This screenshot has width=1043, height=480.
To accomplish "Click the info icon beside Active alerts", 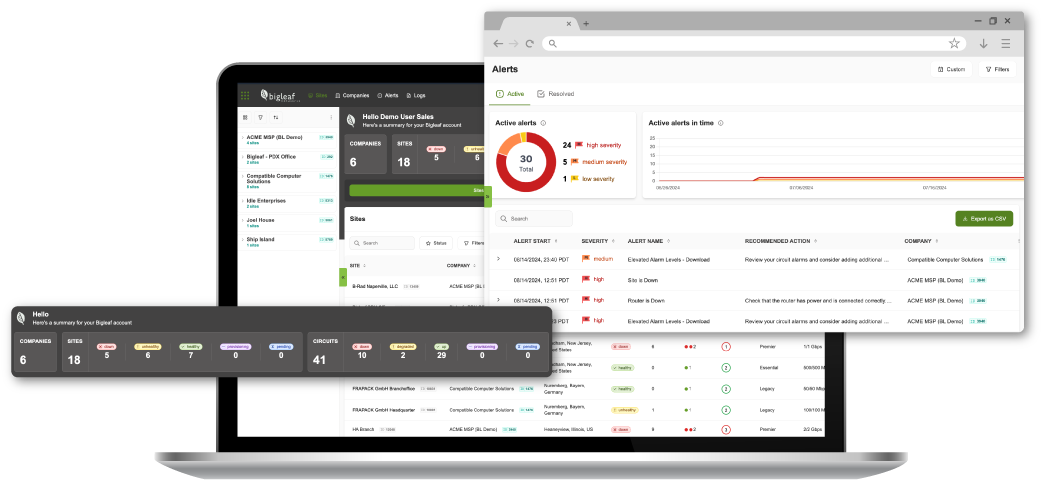I will 543,123.
